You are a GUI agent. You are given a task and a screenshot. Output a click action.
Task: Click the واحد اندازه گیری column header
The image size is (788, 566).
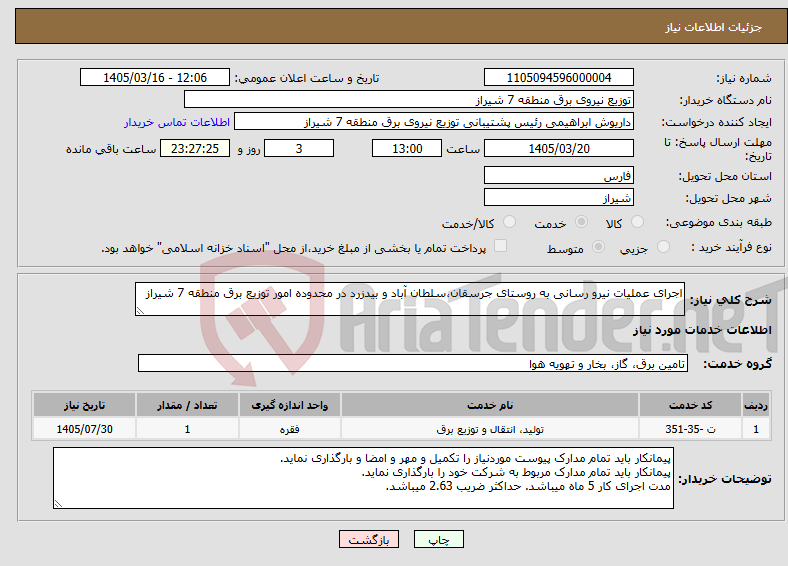289,405
